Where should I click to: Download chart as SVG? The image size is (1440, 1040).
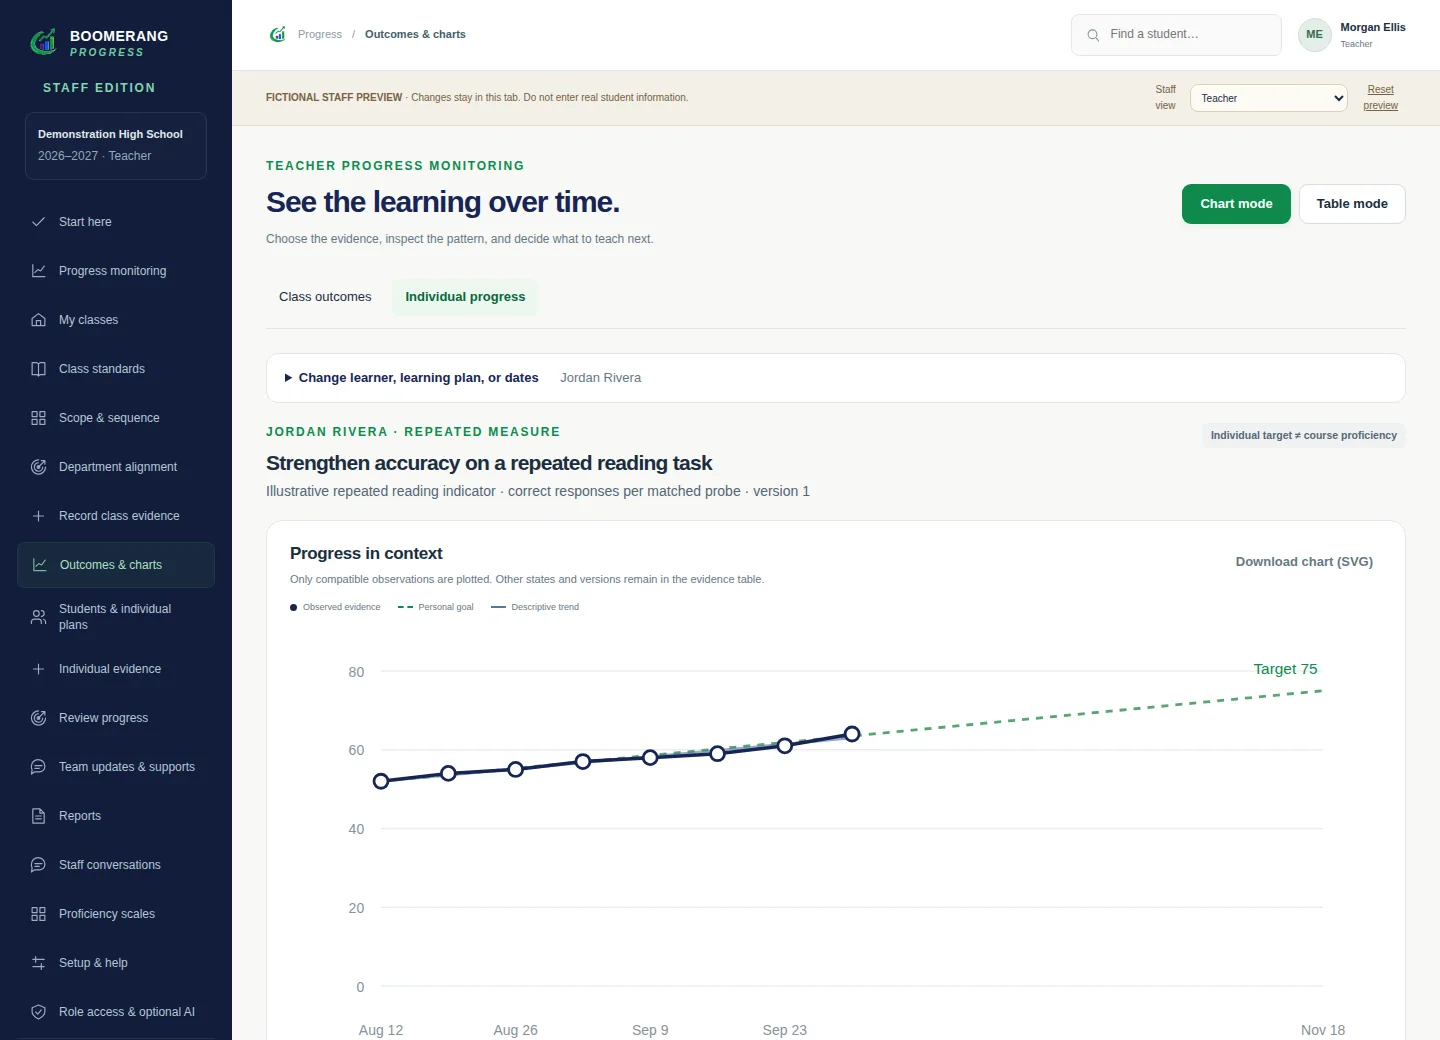[1304, 562]
